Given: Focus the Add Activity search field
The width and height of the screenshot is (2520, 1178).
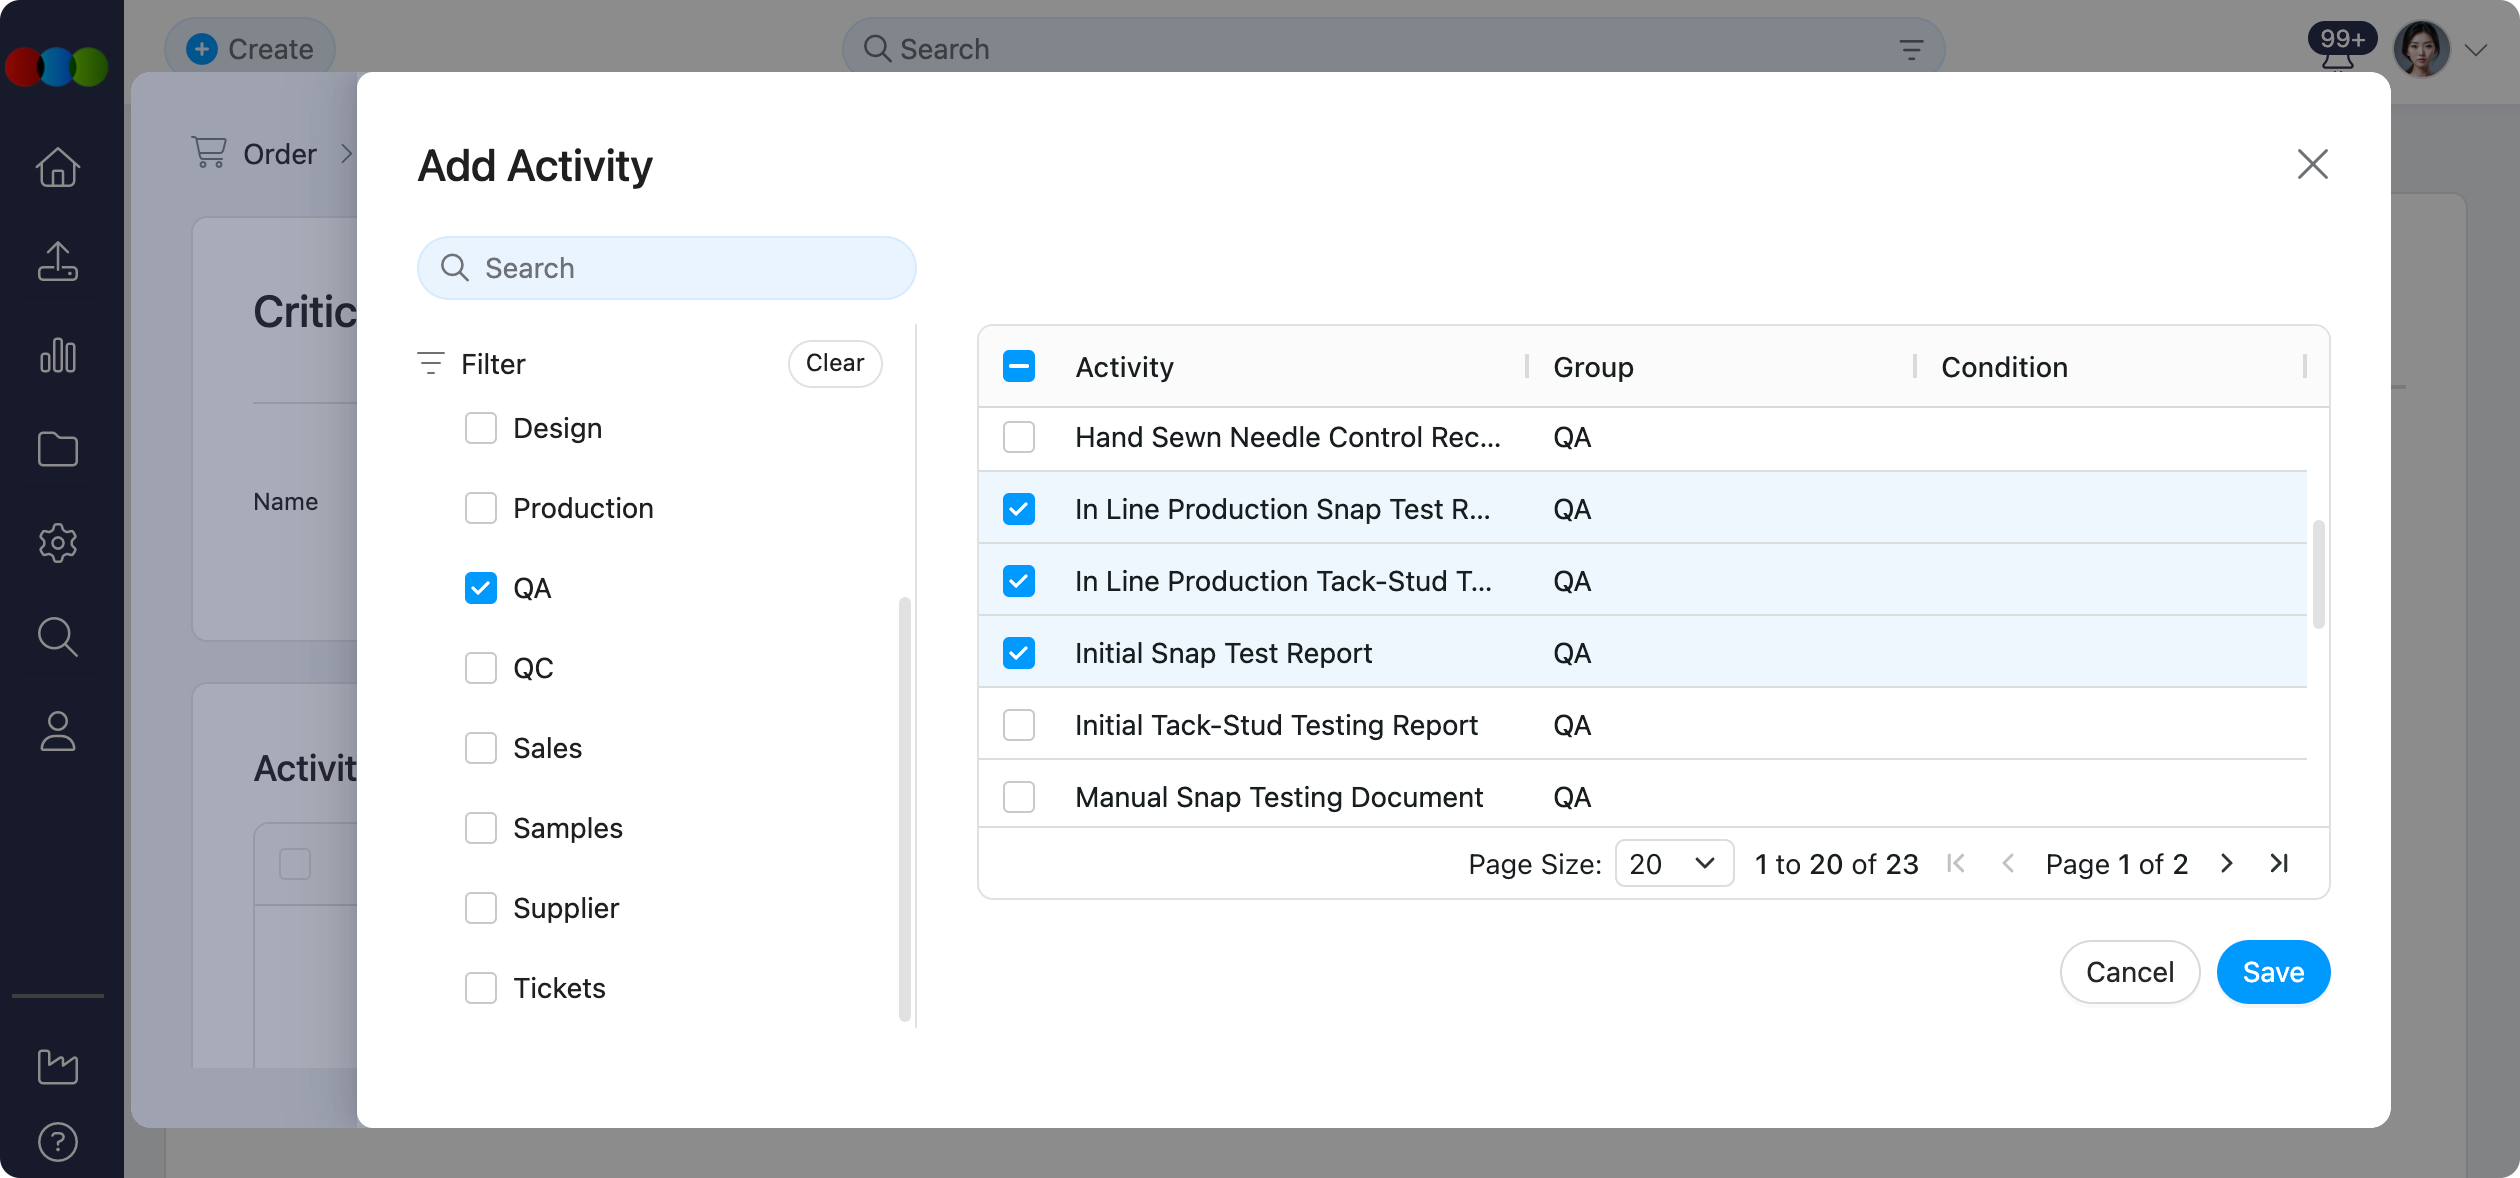Looking at the screenshot, I should tap(667, 268).
